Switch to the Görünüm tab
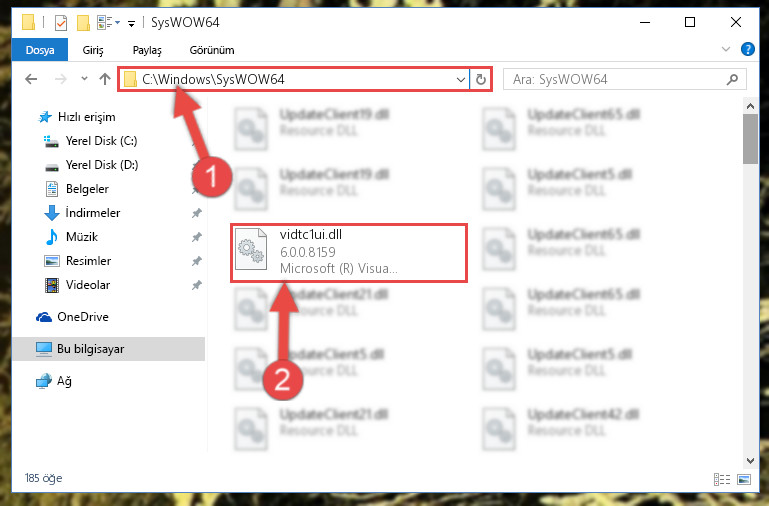 point(212,50)
